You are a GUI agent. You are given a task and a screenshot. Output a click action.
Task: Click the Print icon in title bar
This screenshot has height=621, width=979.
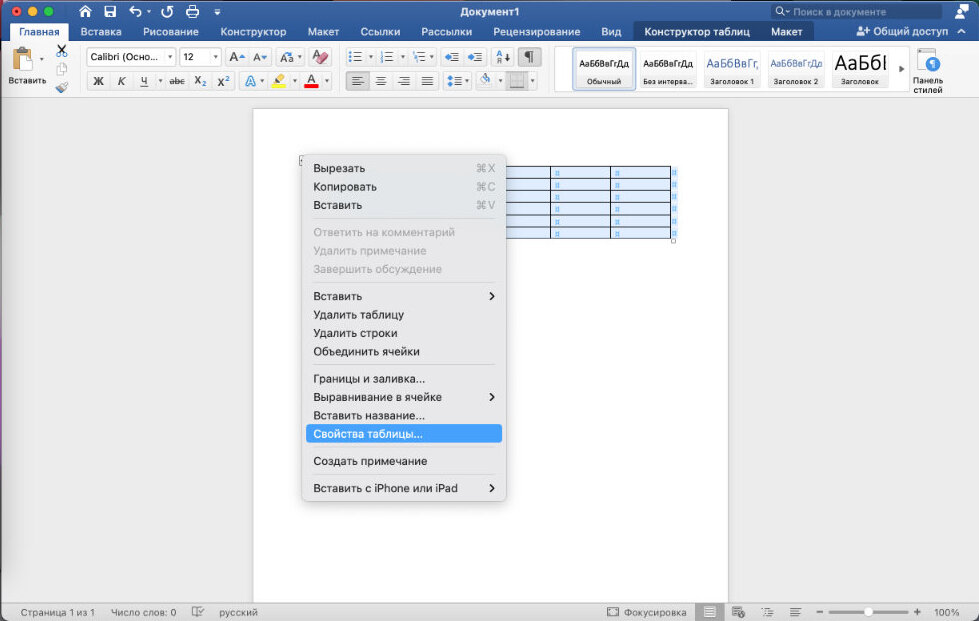point(192,12)
